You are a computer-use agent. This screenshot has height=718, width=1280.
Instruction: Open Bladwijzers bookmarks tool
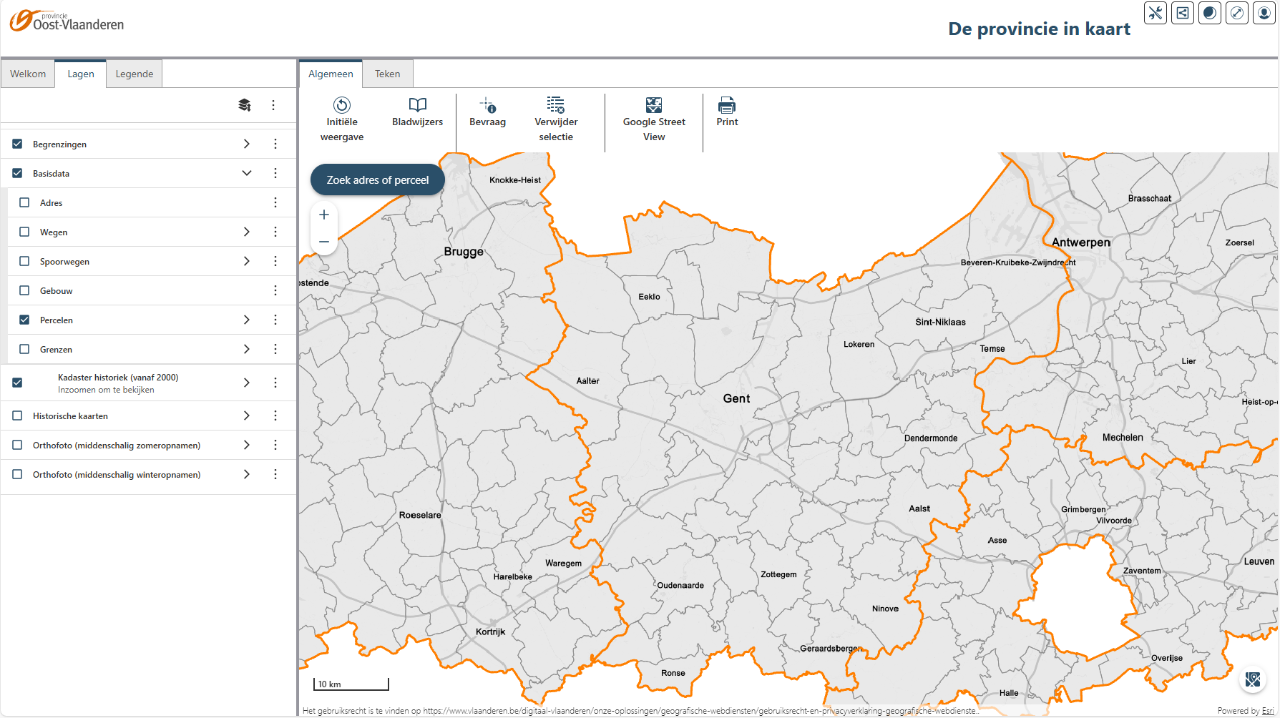[x=417, y=112]
